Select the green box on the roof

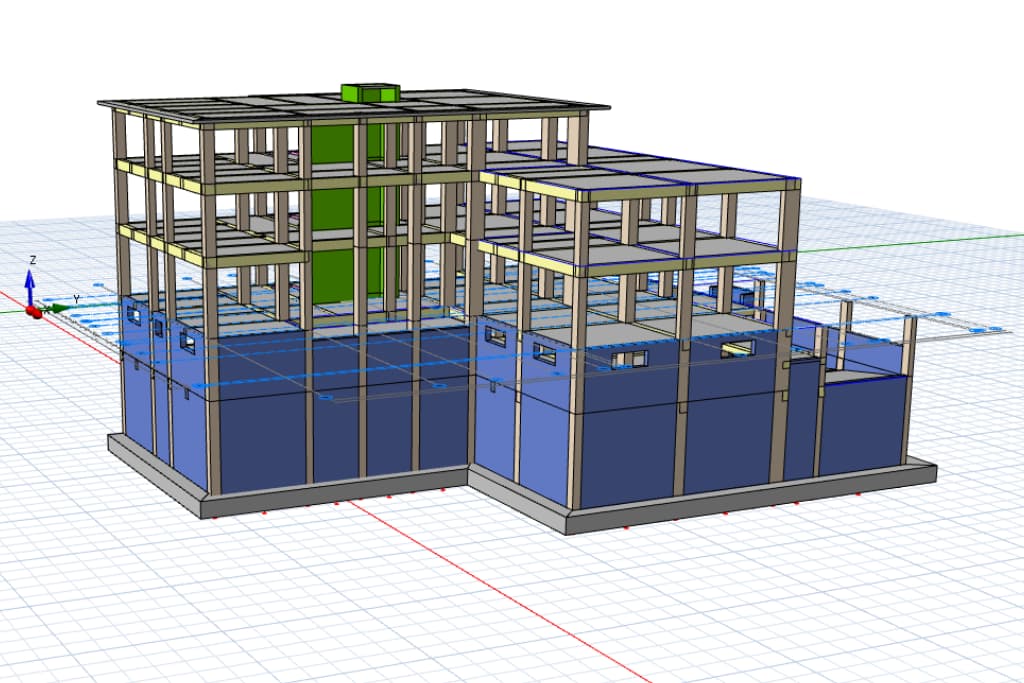[x=370, y=93]
